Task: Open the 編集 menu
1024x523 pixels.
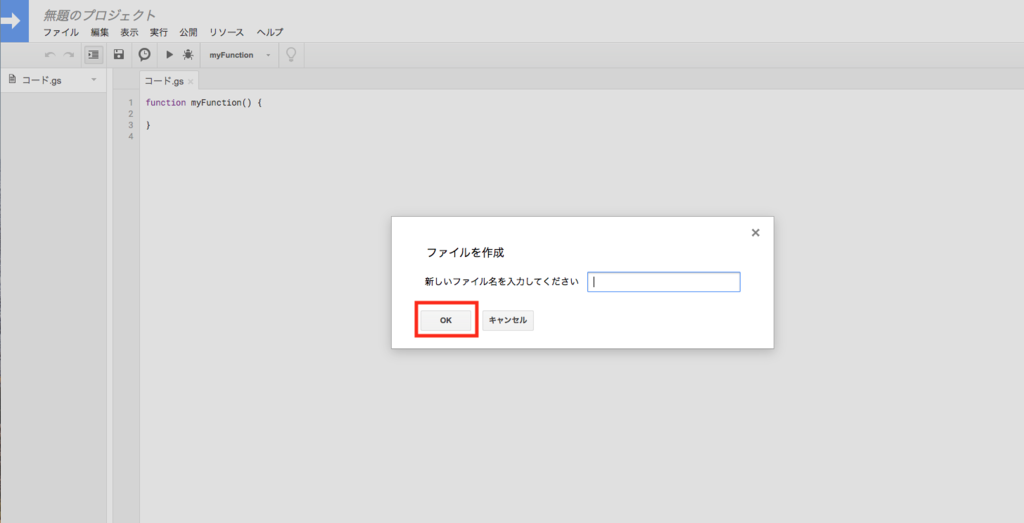Action: point(100,32)
